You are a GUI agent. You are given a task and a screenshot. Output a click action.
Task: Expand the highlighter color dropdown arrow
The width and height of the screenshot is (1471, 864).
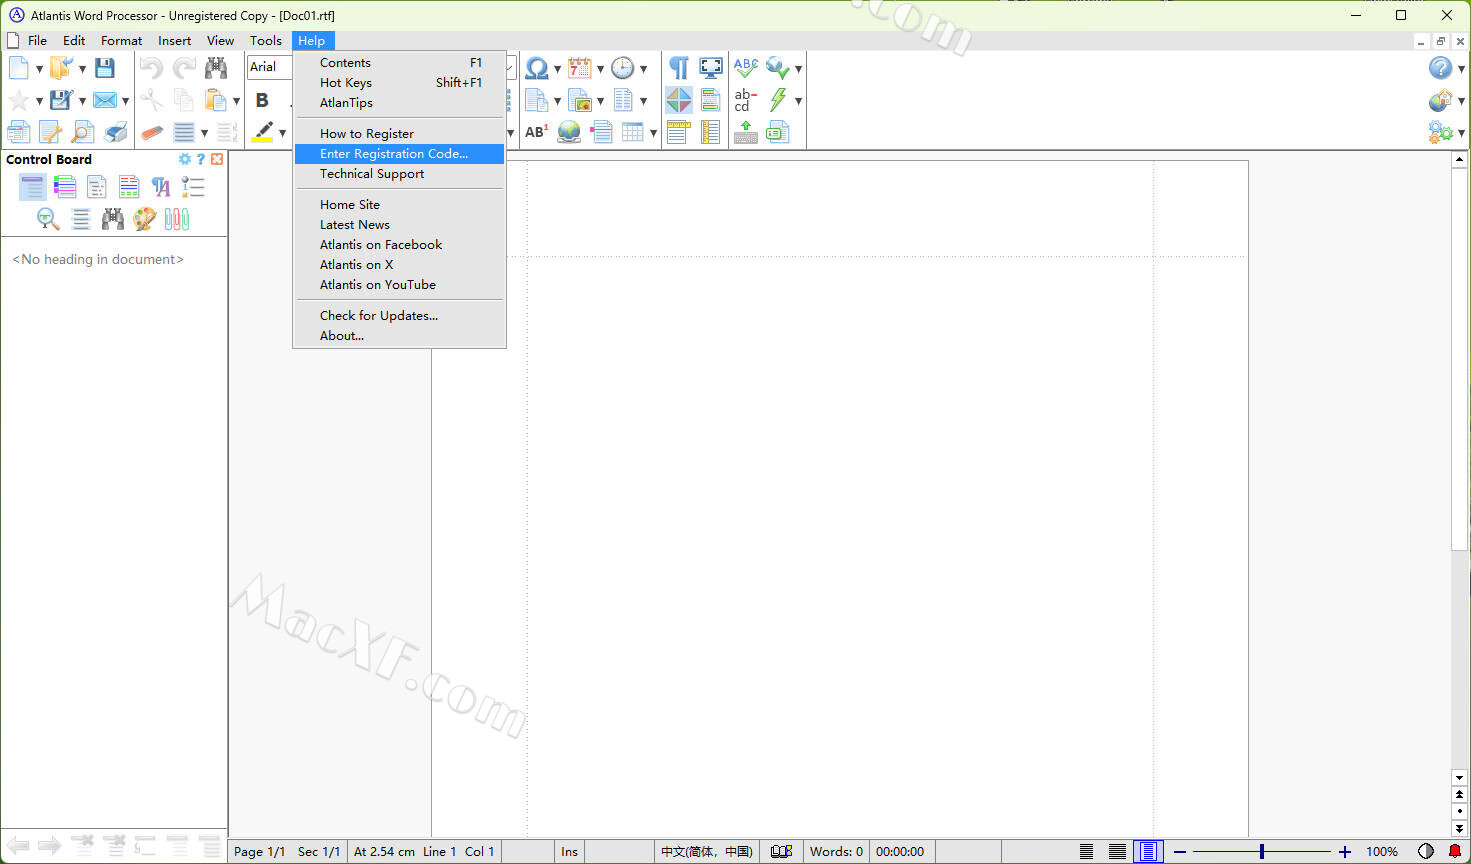coord(282,133)
